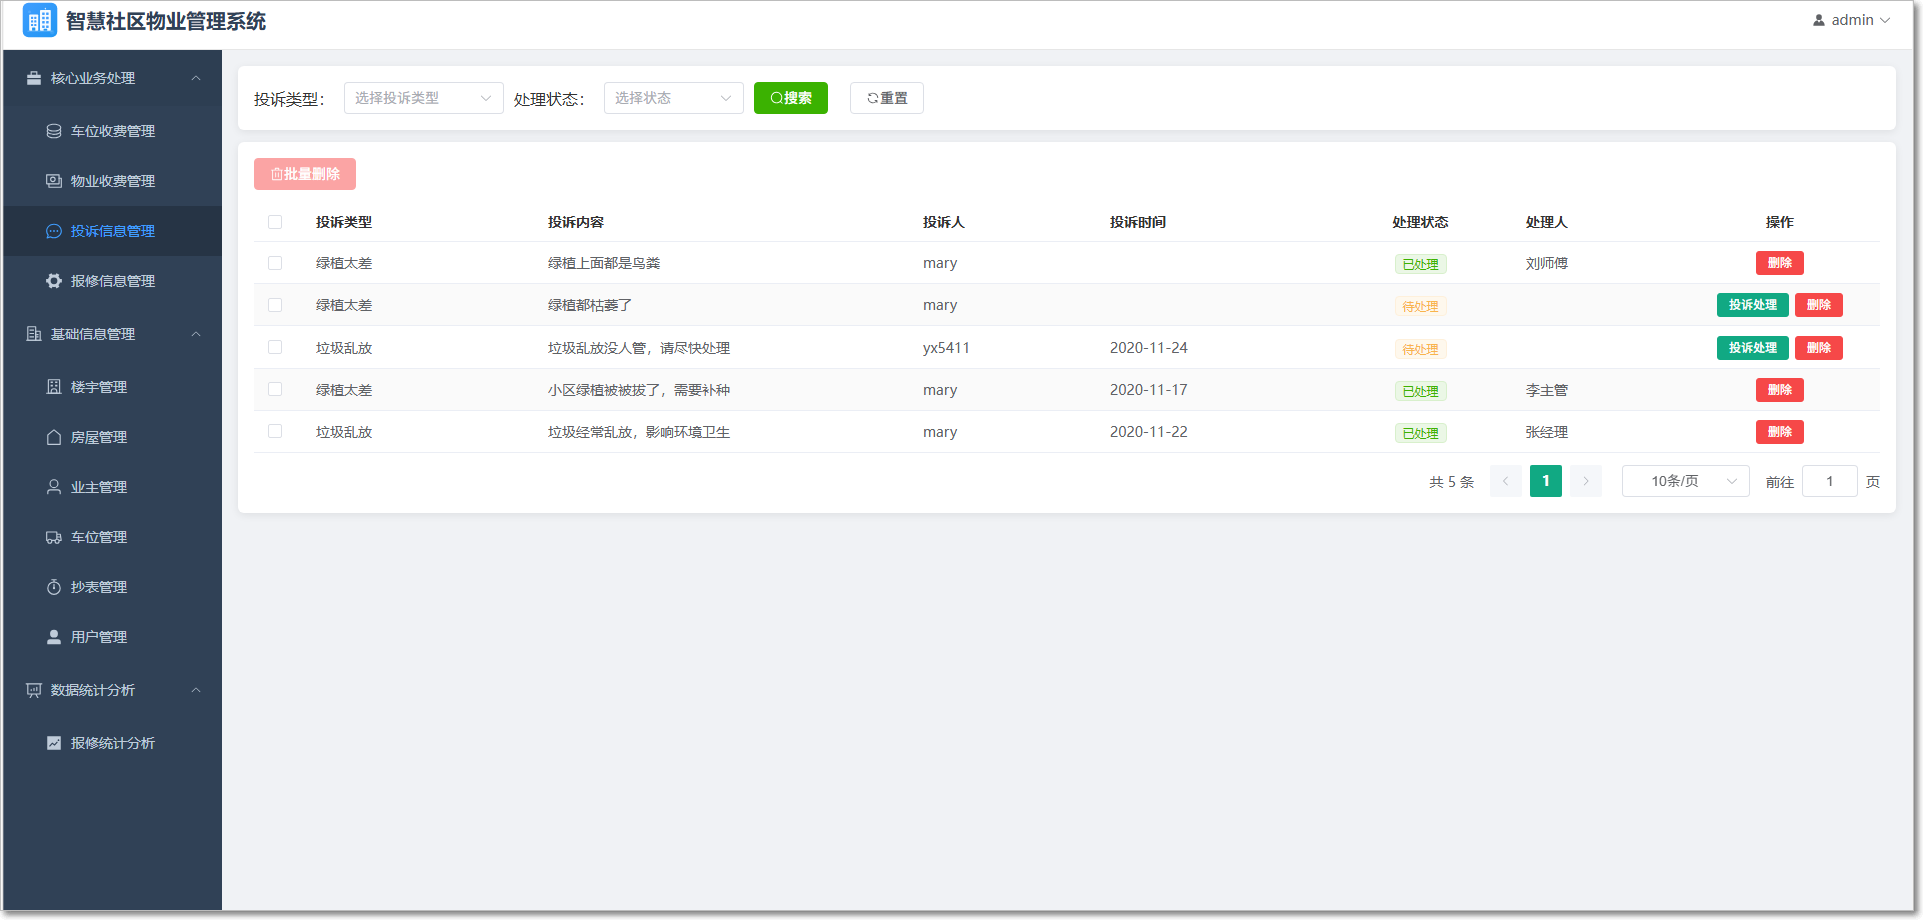Click the 批量删除 button
Screen dimensions: 1923x920
point(305,174)
